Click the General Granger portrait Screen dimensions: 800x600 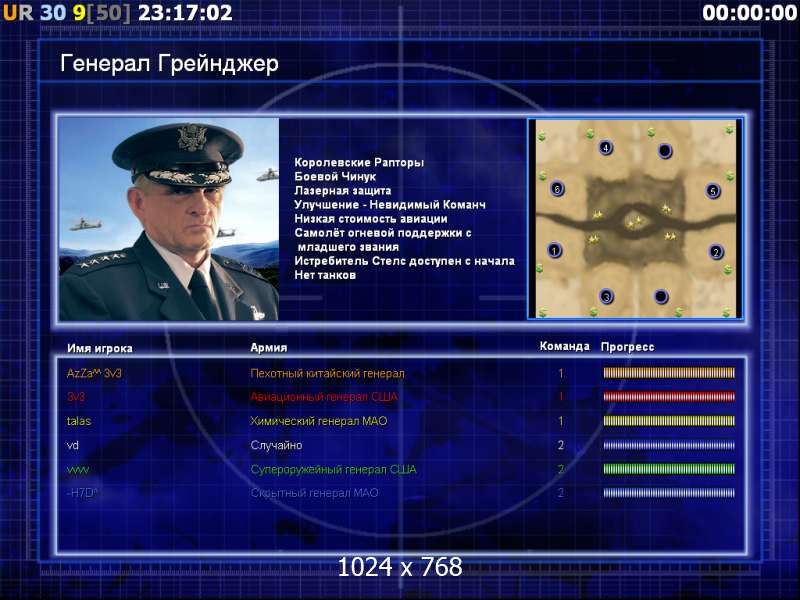(x=169, y=219)
